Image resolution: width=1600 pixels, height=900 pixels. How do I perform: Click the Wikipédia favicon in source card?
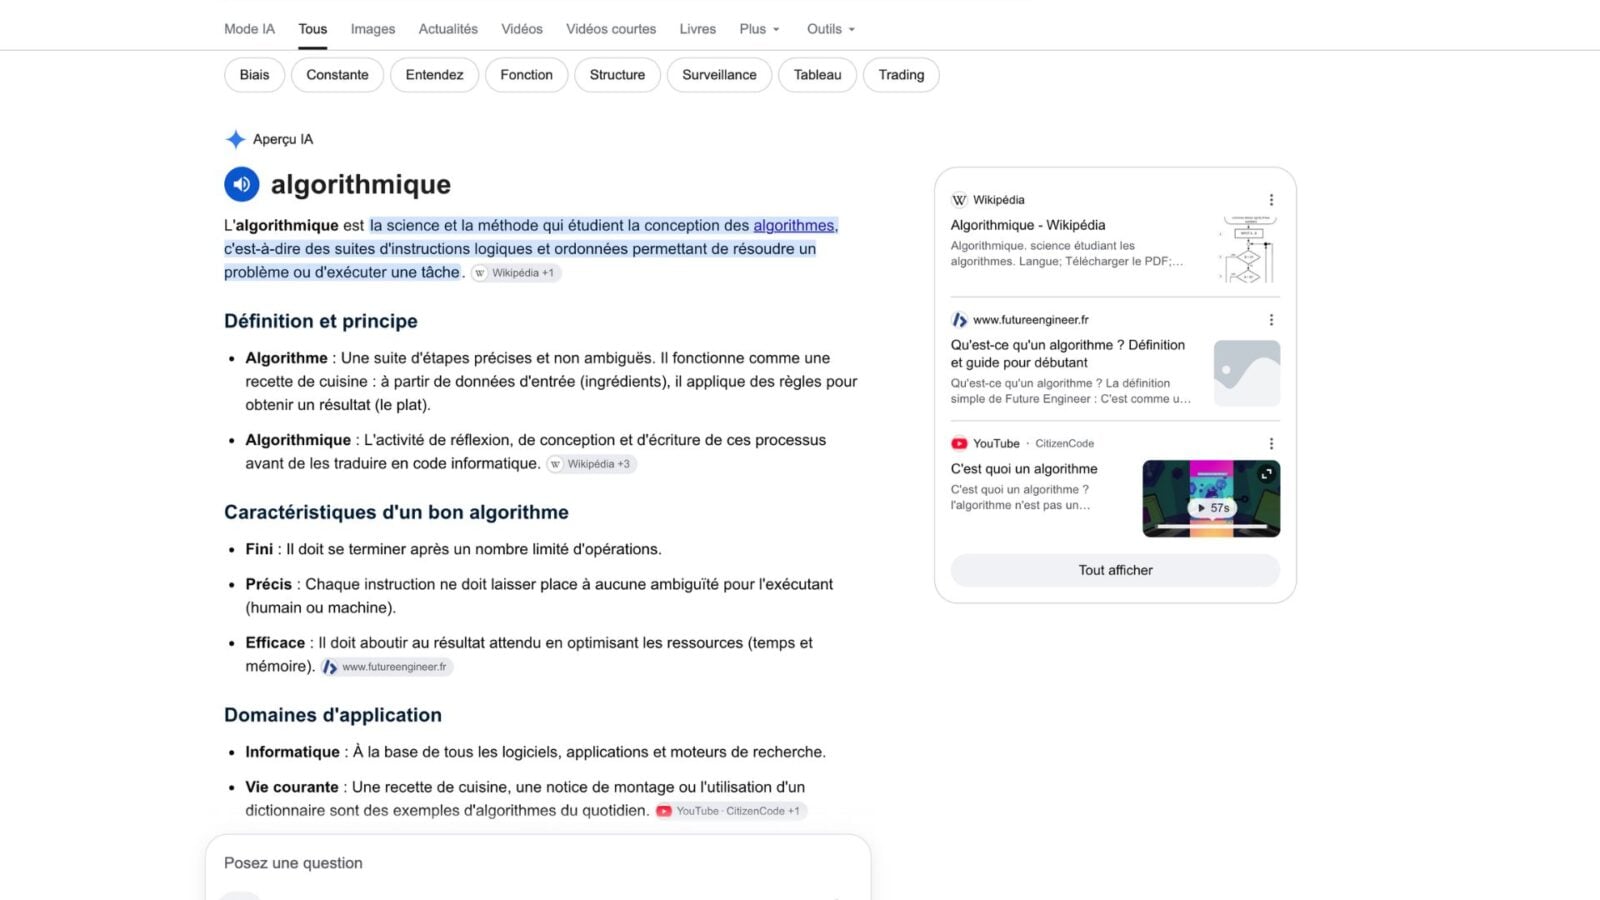(x=959, y=200)
